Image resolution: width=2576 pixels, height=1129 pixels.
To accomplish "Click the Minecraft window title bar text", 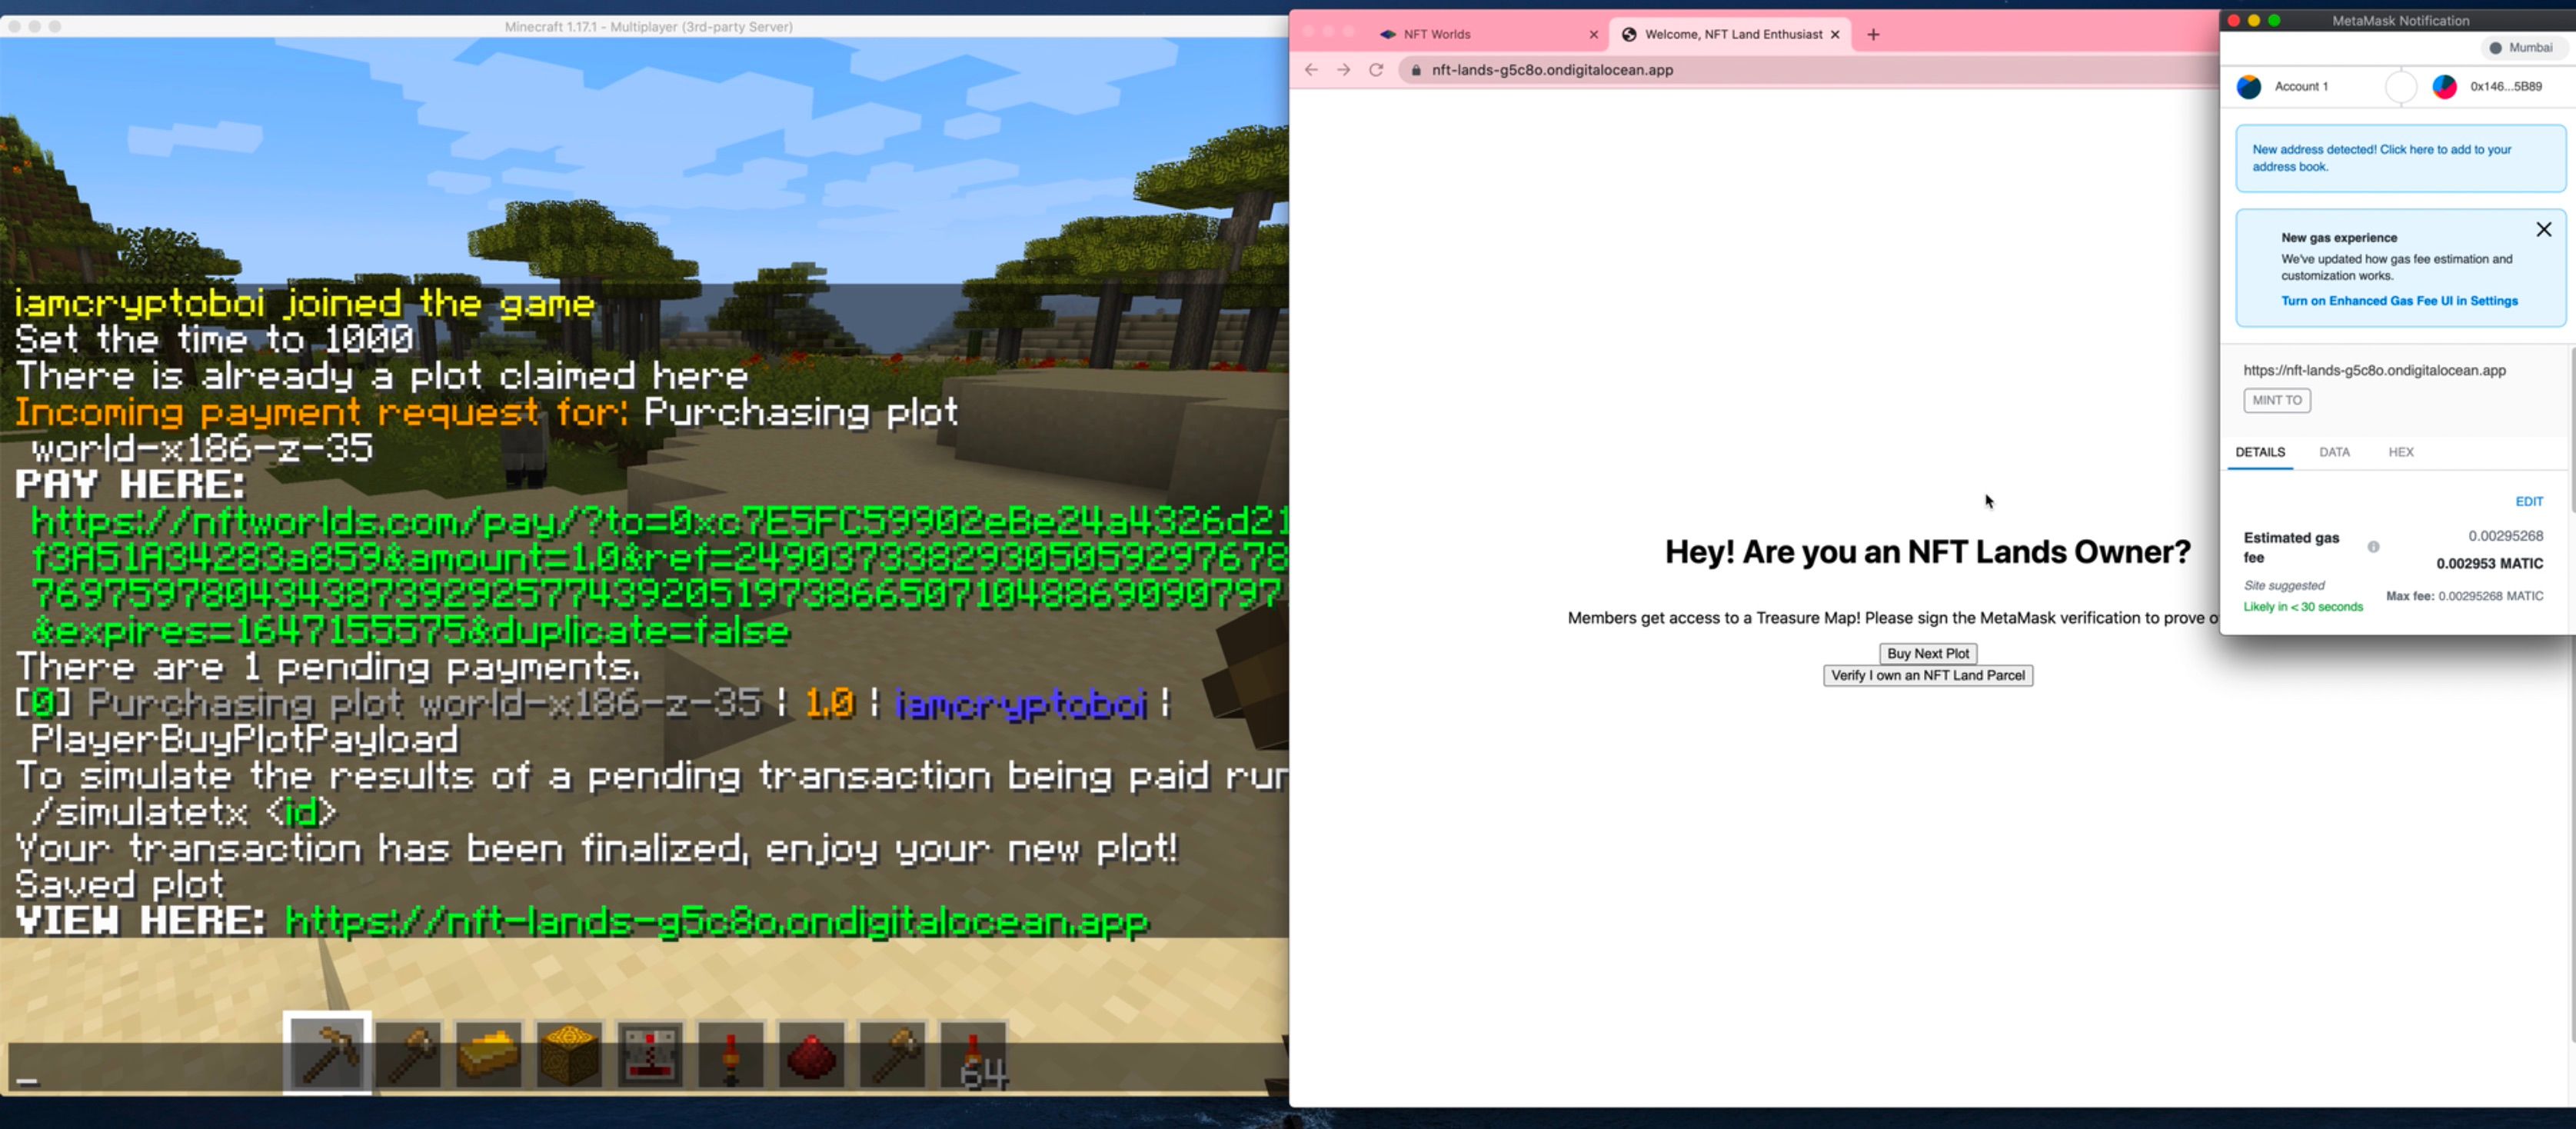I will pos(648,27).
